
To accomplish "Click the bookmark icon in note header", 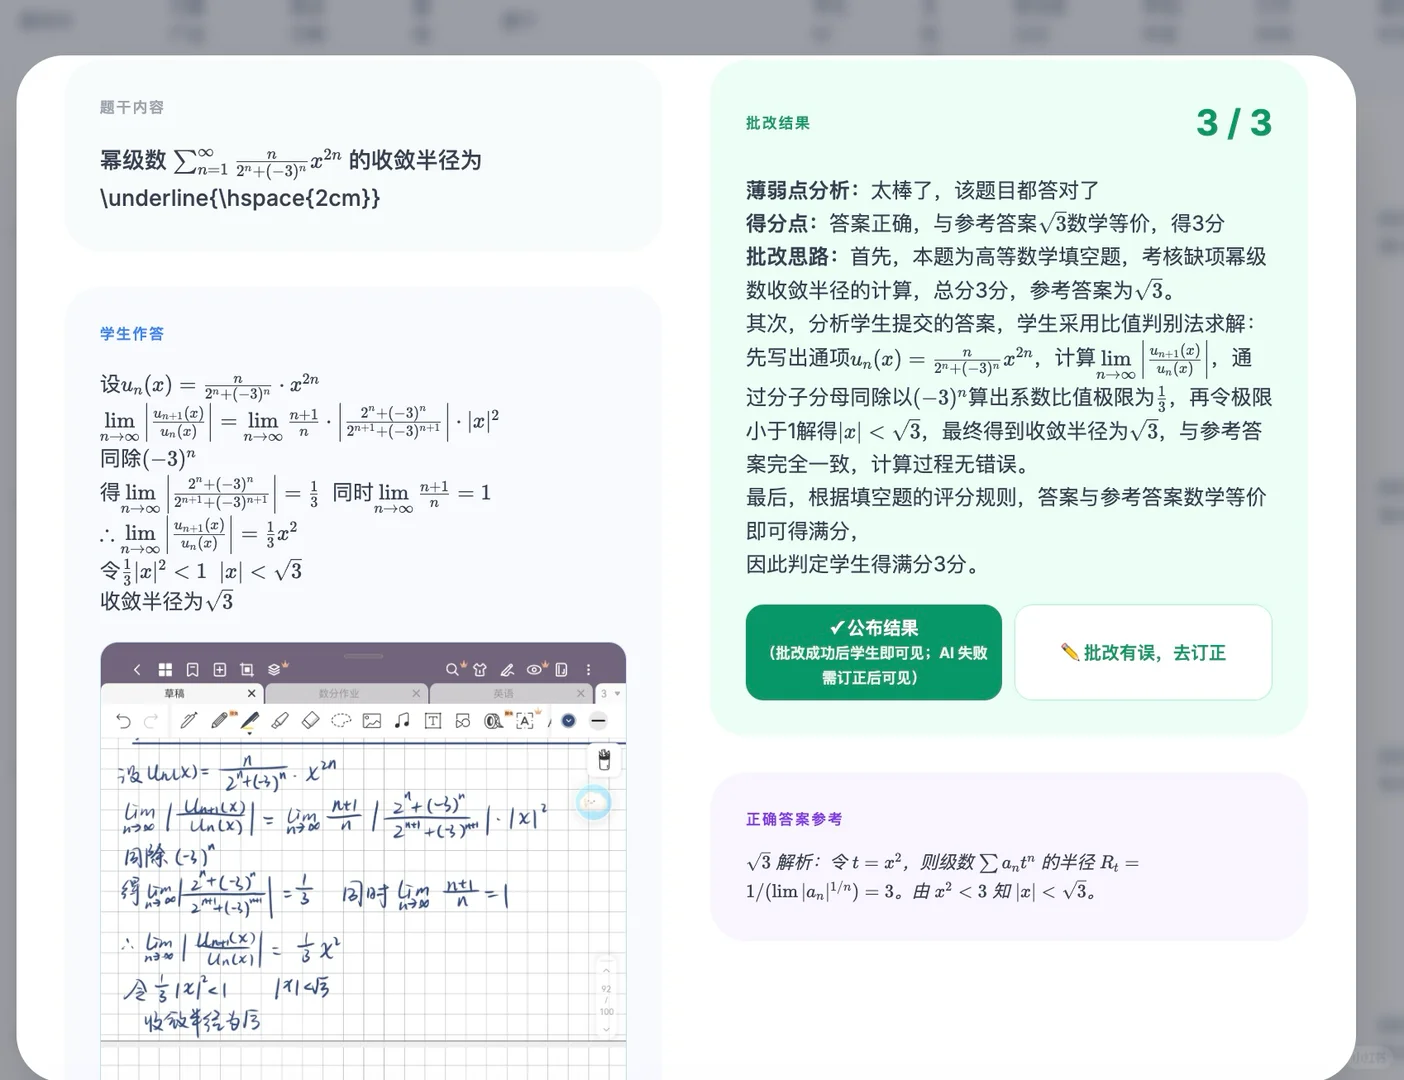I will [x=192, y=669].
